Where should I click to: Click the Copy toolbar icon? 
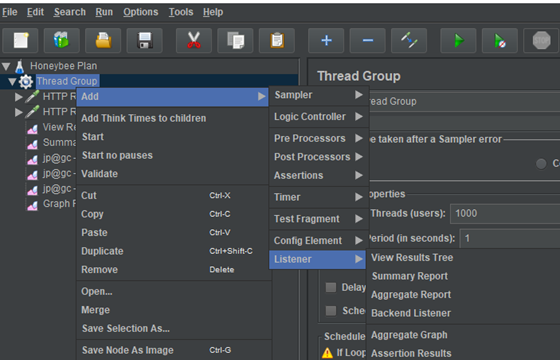tap(235, 40)
